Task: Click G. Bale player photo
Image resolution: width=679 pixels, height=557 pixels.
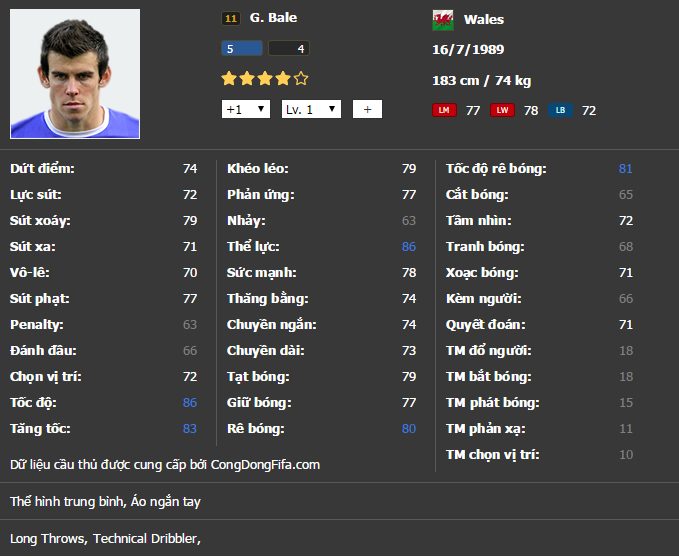Action: point(75,74)
